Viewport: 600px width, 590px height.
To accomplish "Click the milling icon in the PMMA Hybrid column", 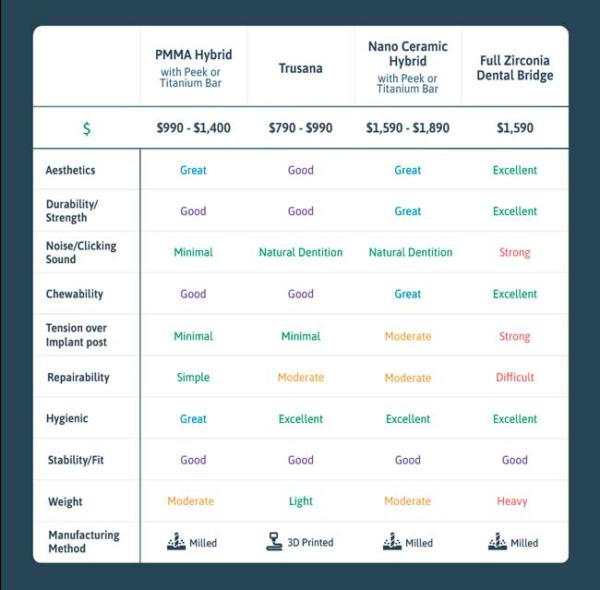I will (175, 542).
